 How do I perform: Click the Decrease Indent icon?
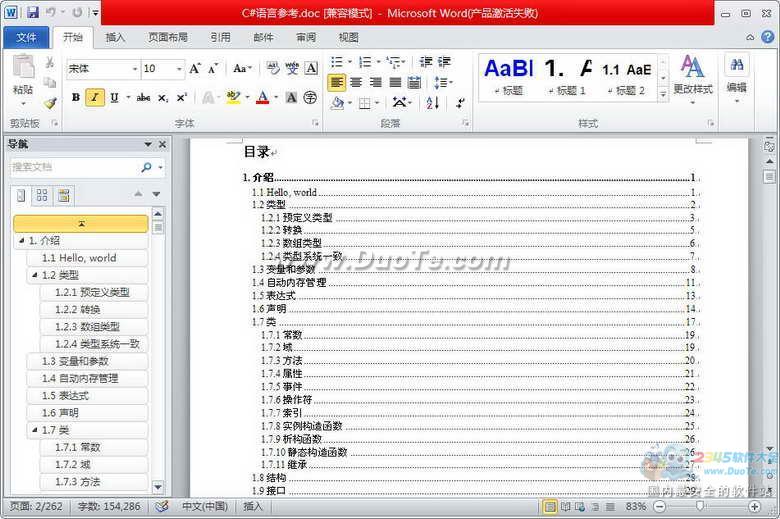click(x=425, y=62)
